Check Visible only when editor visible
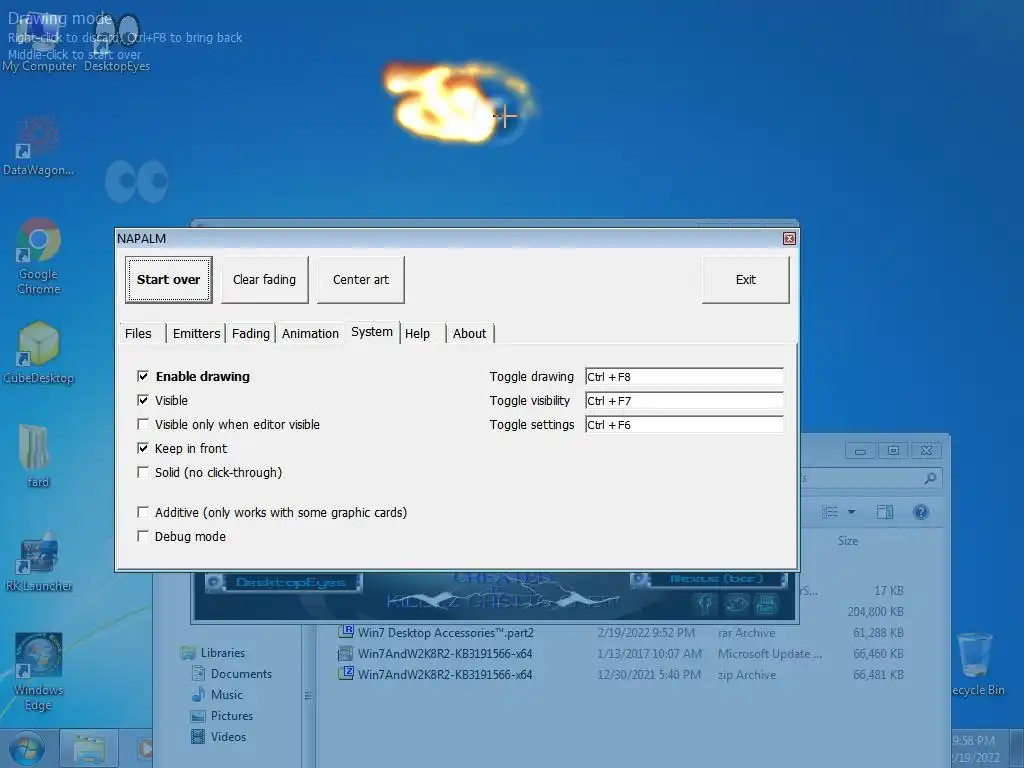Viewport: 1024px width, 768px height. point(143,424)
